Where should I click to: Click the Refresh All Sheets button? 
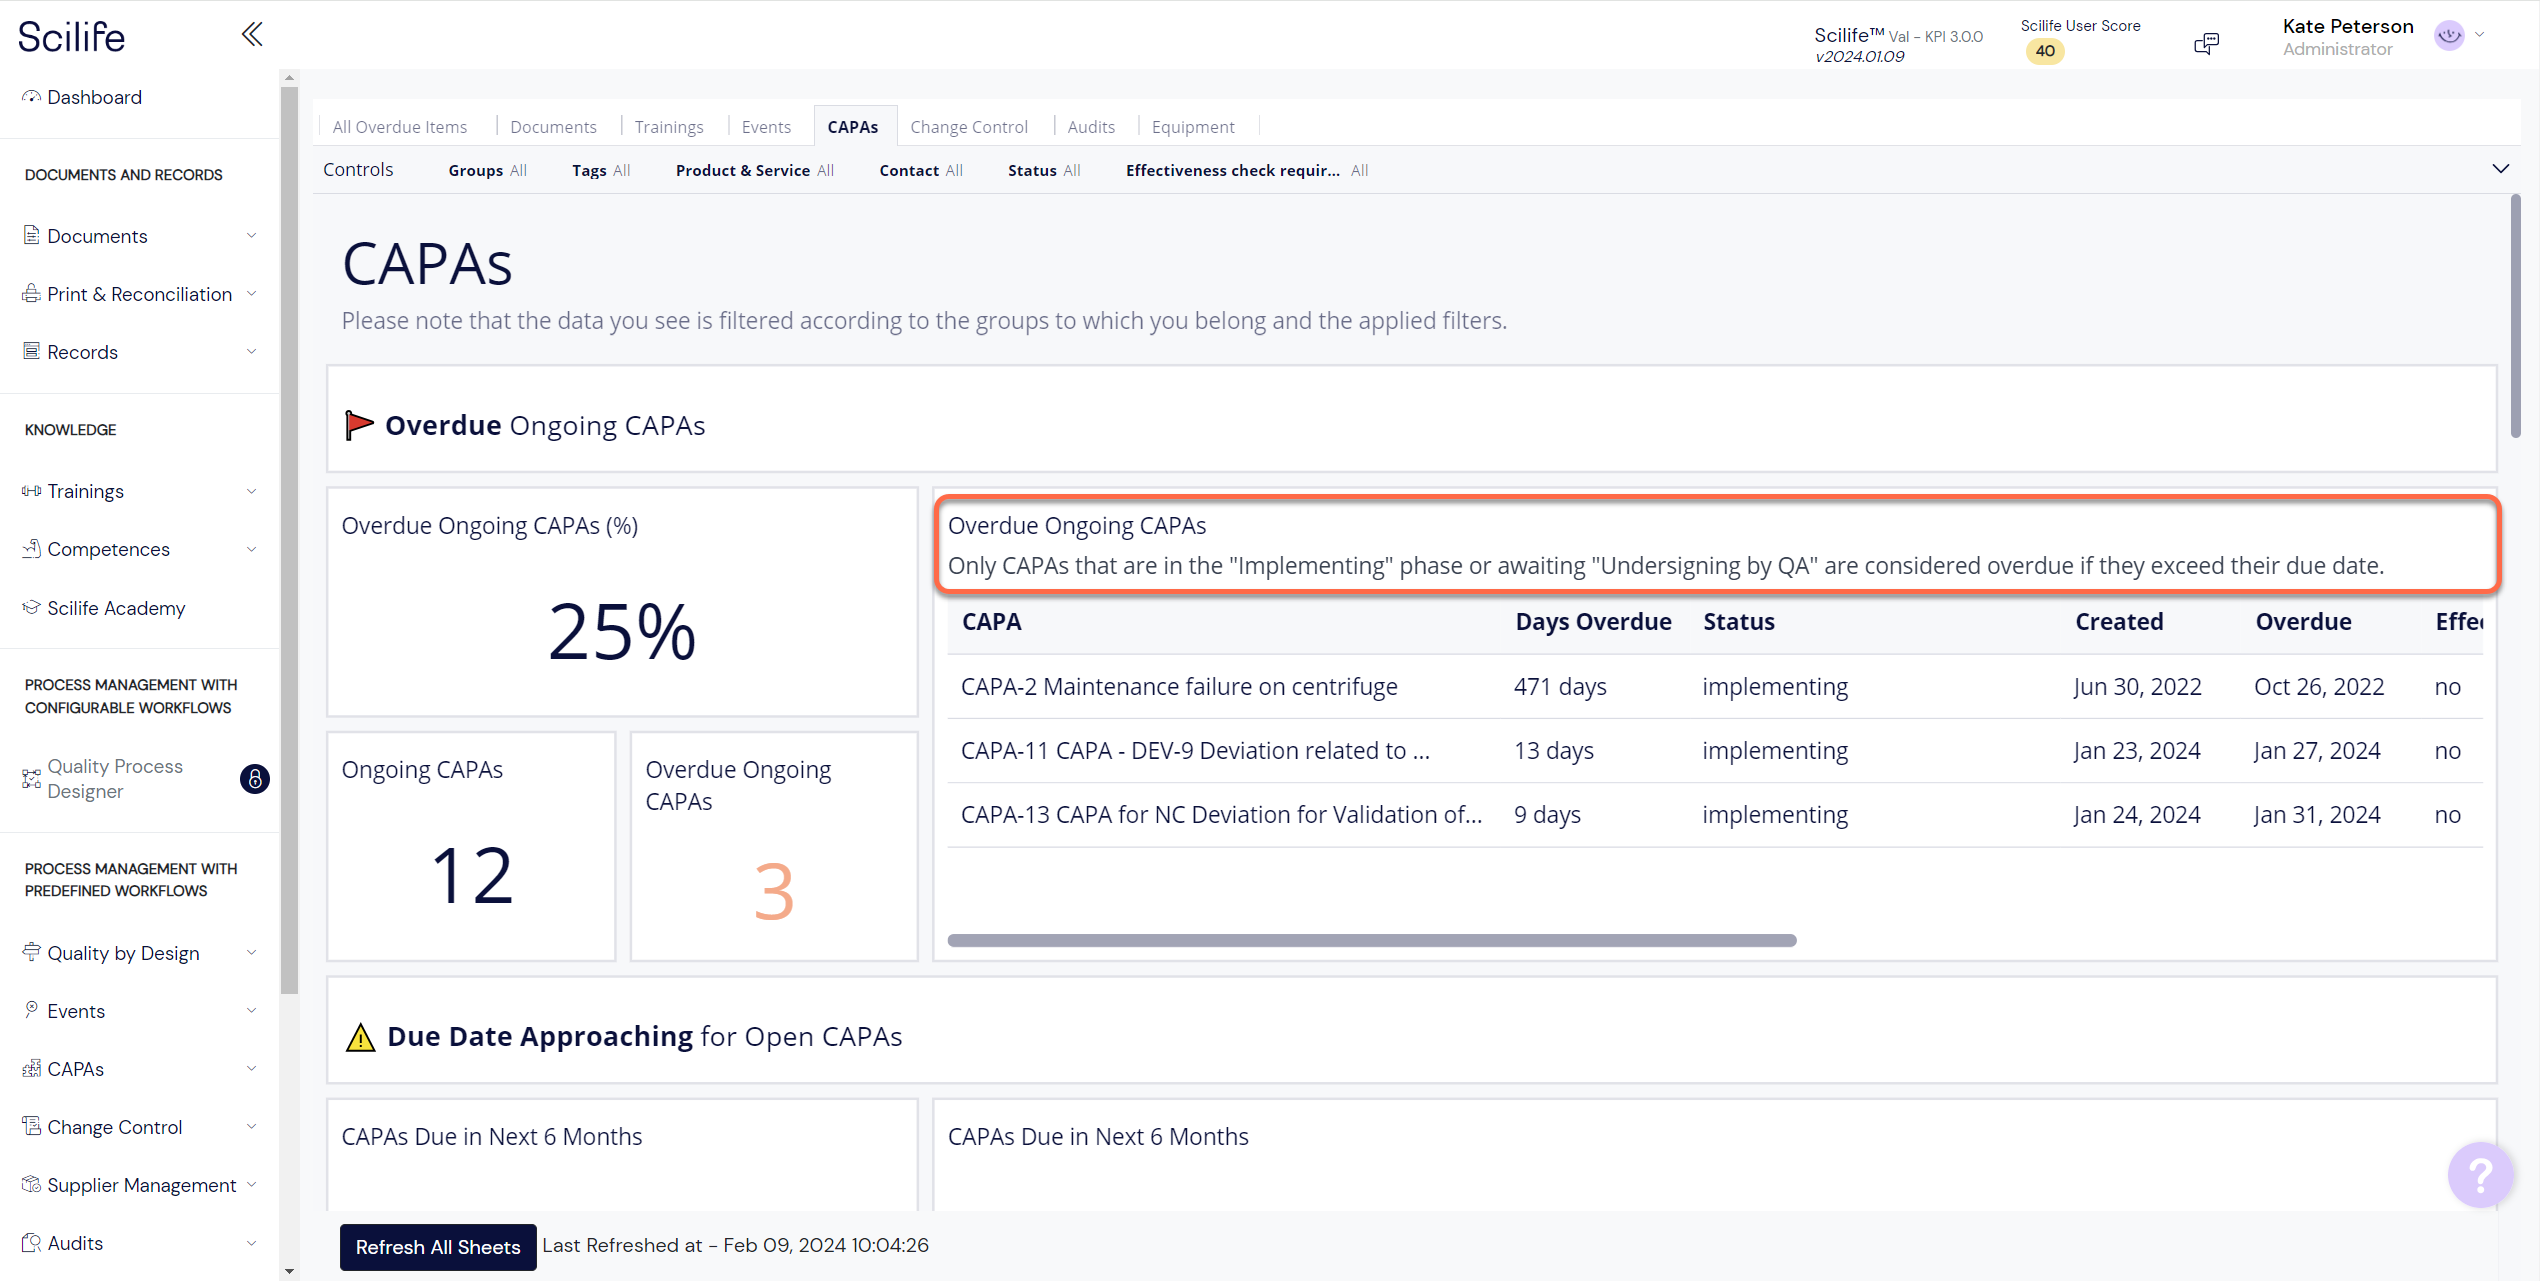click(x=437, y=1247)
